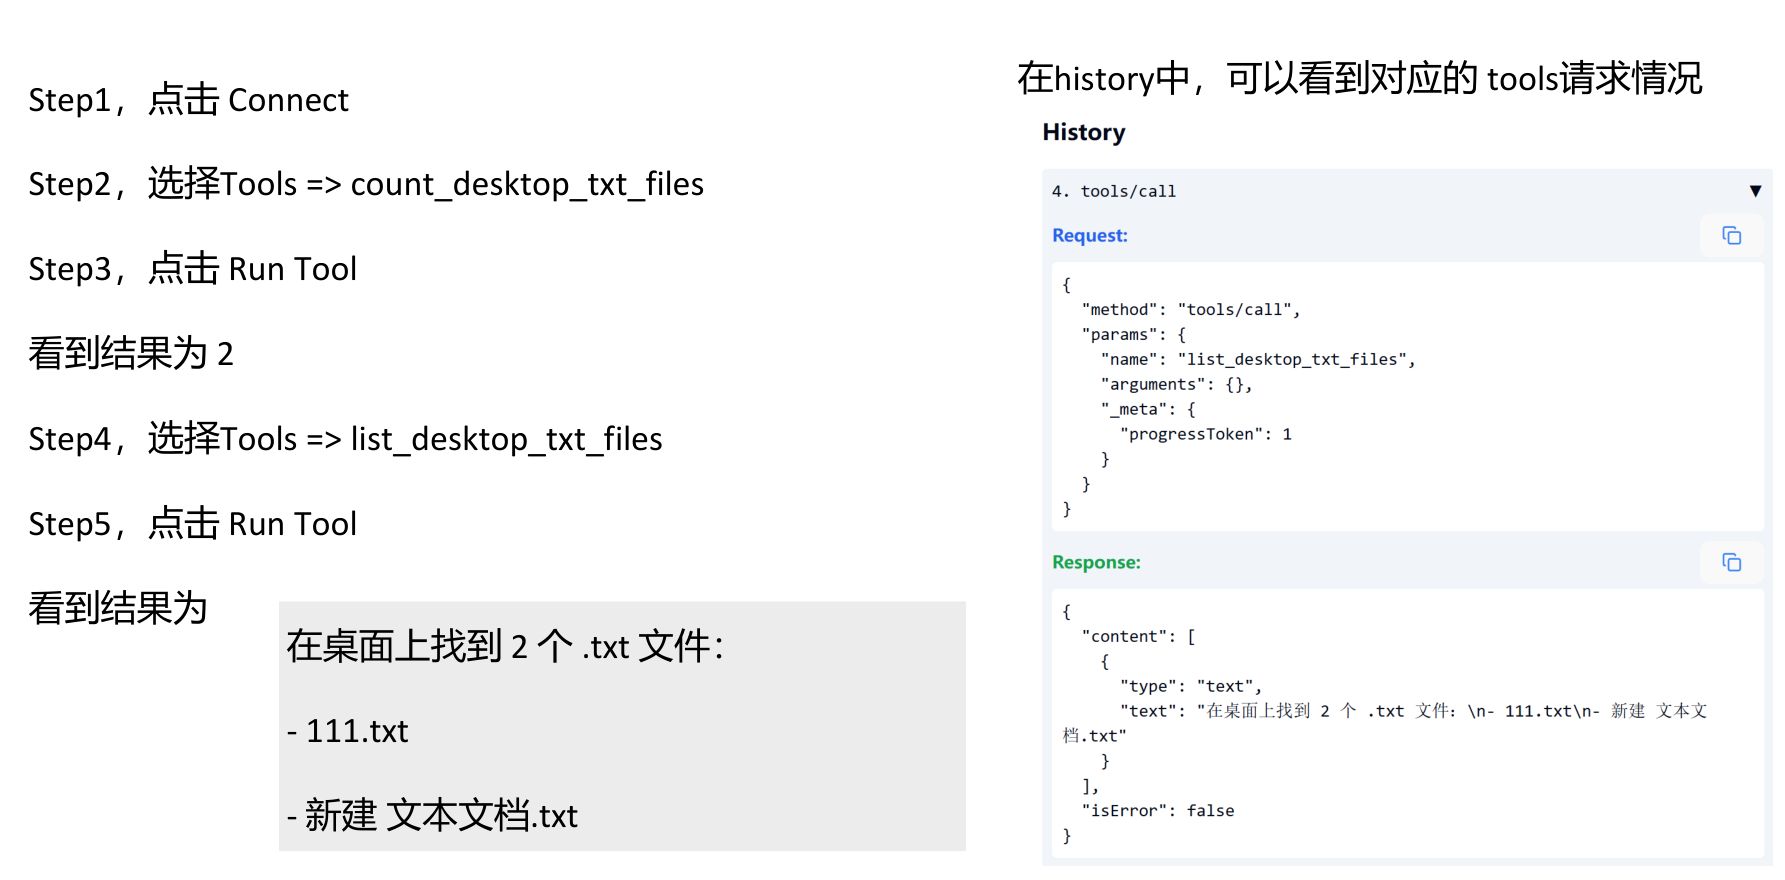Click the '- 111.txt' result line
The width and height of the screenshot is (1785, 880).
coord(347,731)
